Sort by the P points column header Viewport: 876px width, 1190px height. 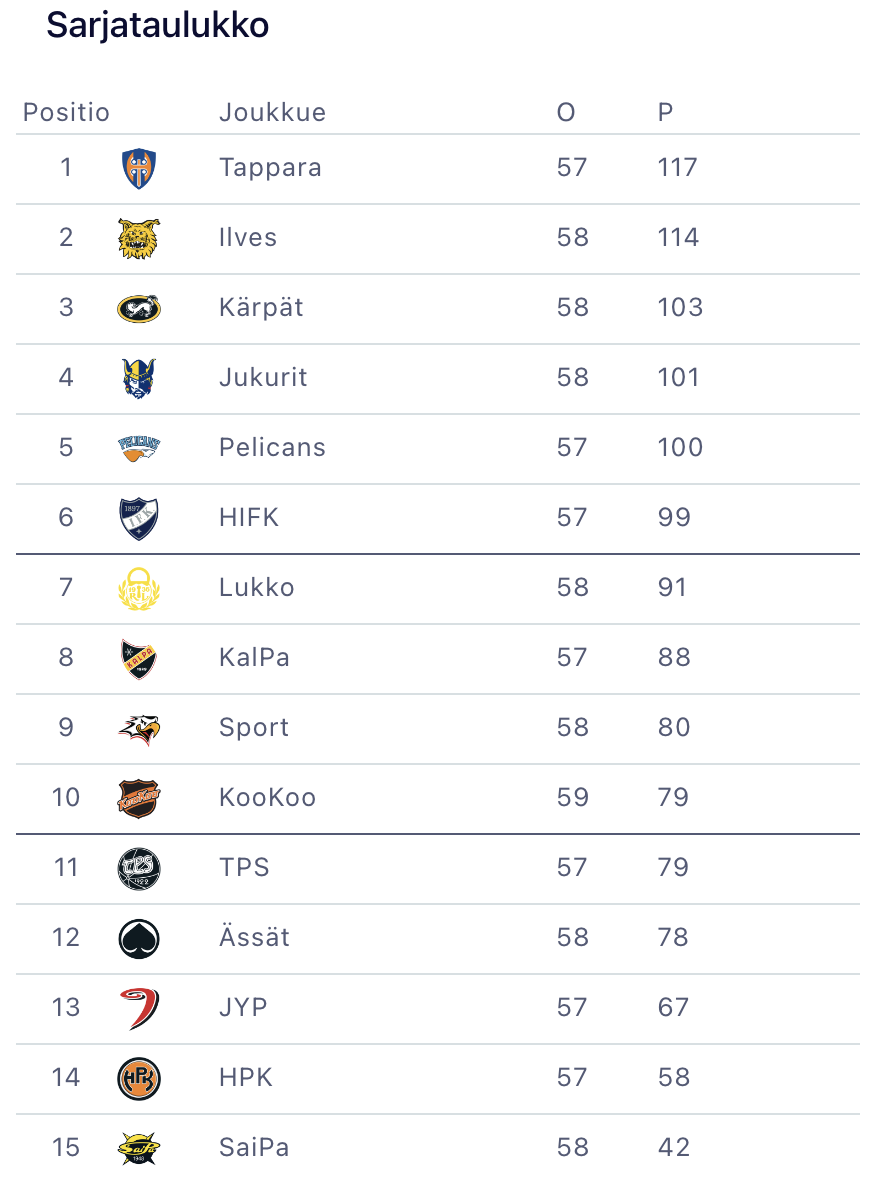(665, 112)
